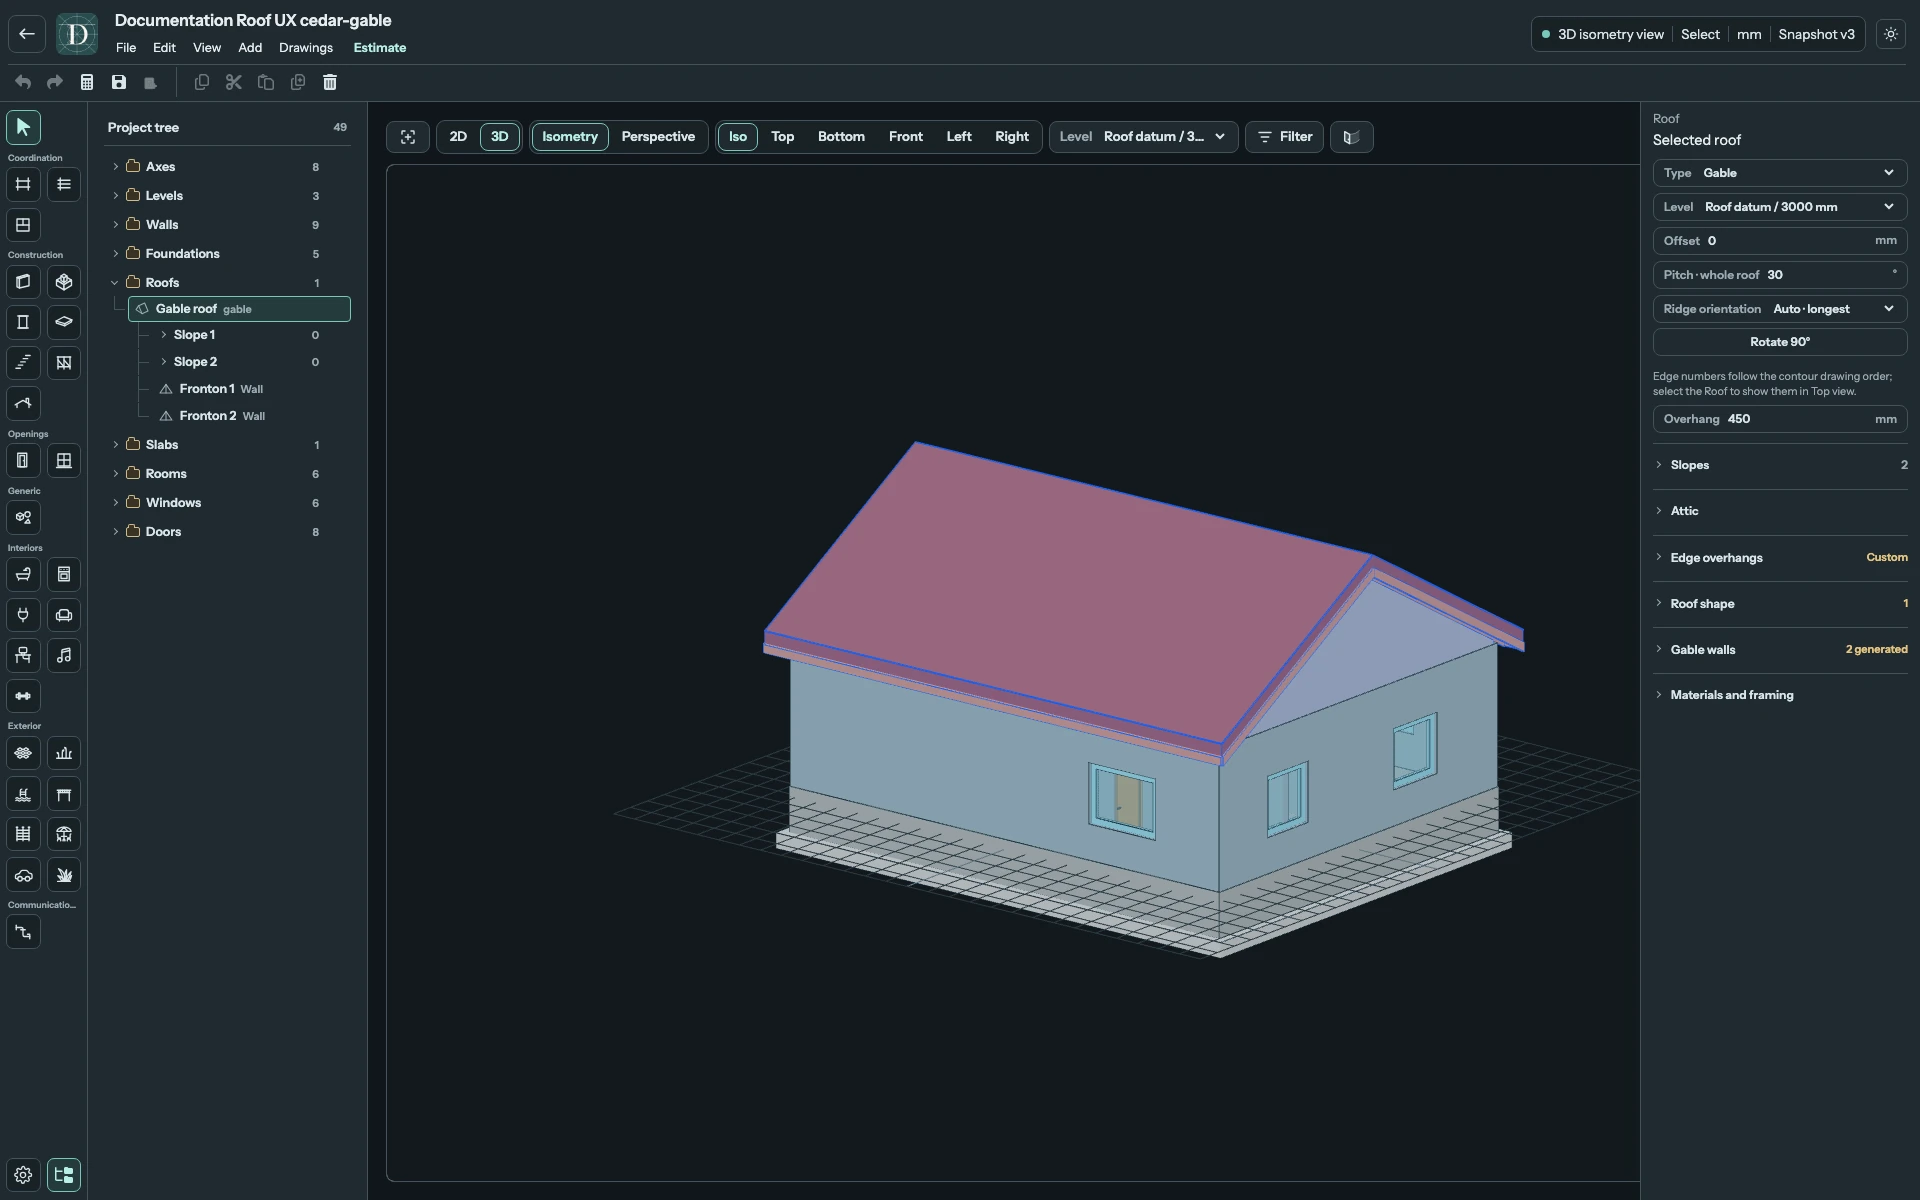The height and width of the screenshot is (1200, 1920).
Task: Toggle the section view icon beside Filter
Action: point(1351,137)
